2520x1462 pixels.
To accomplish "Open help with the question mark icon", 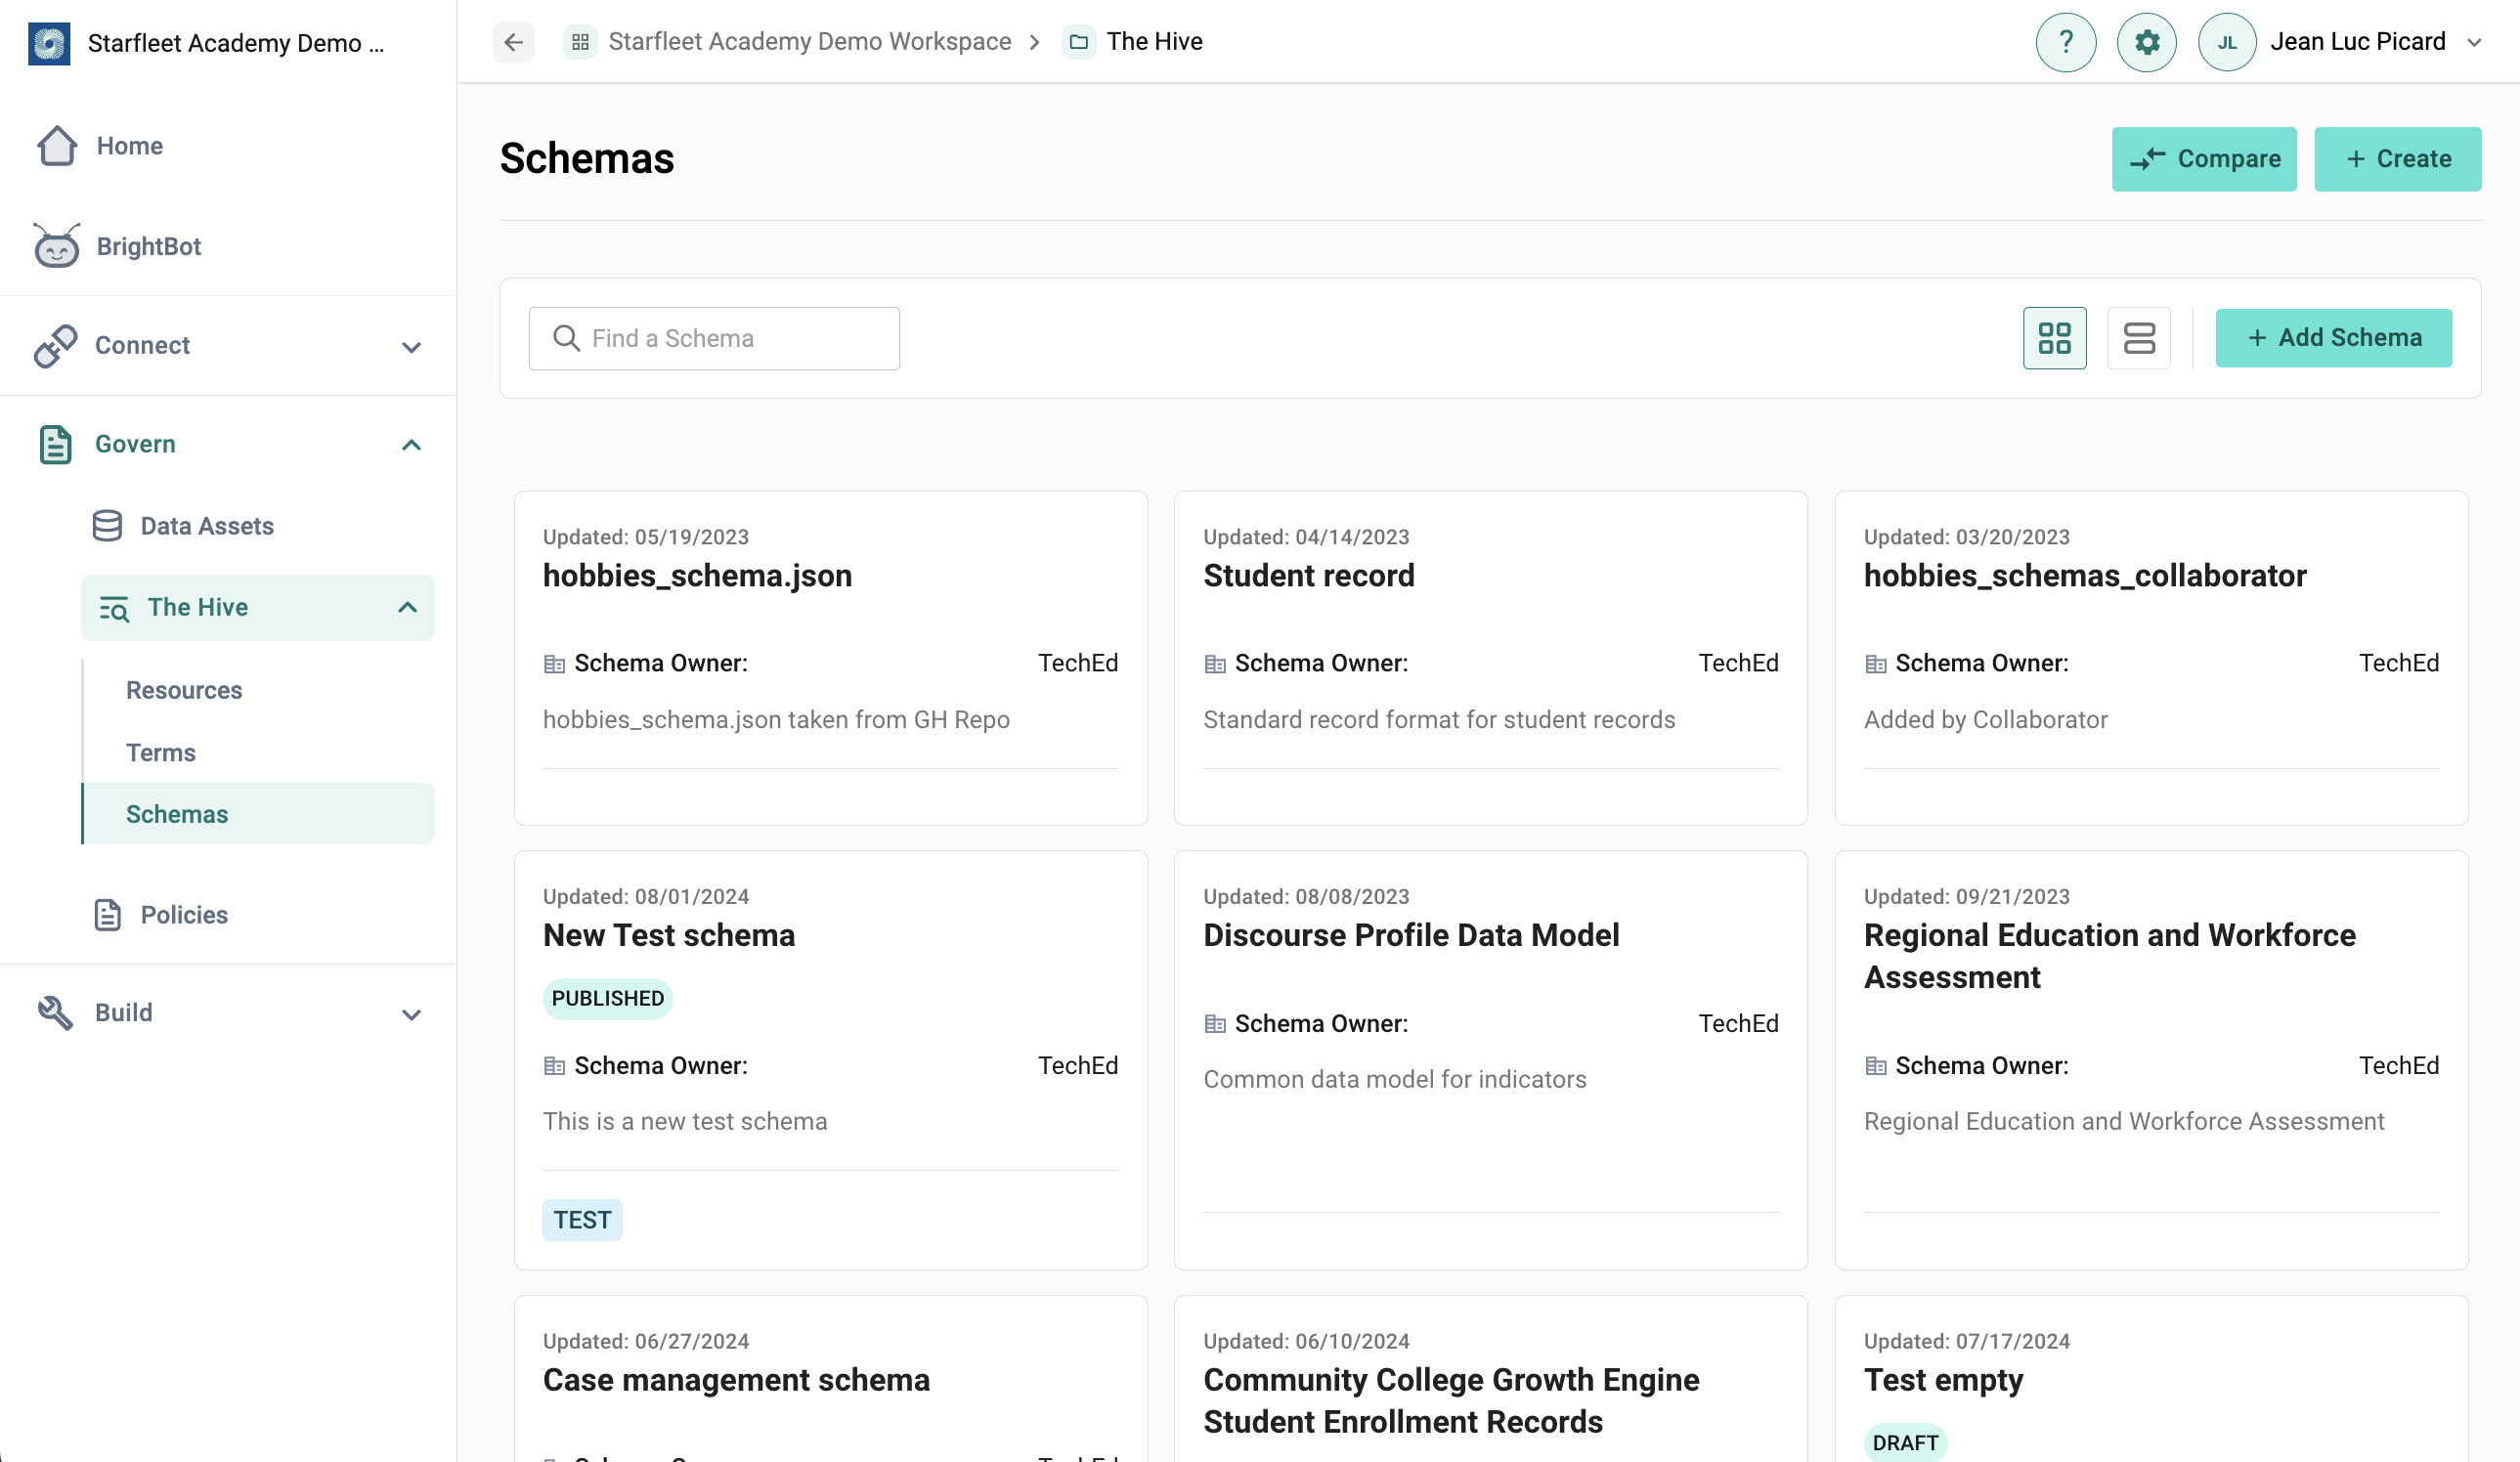I will 2066,42.
